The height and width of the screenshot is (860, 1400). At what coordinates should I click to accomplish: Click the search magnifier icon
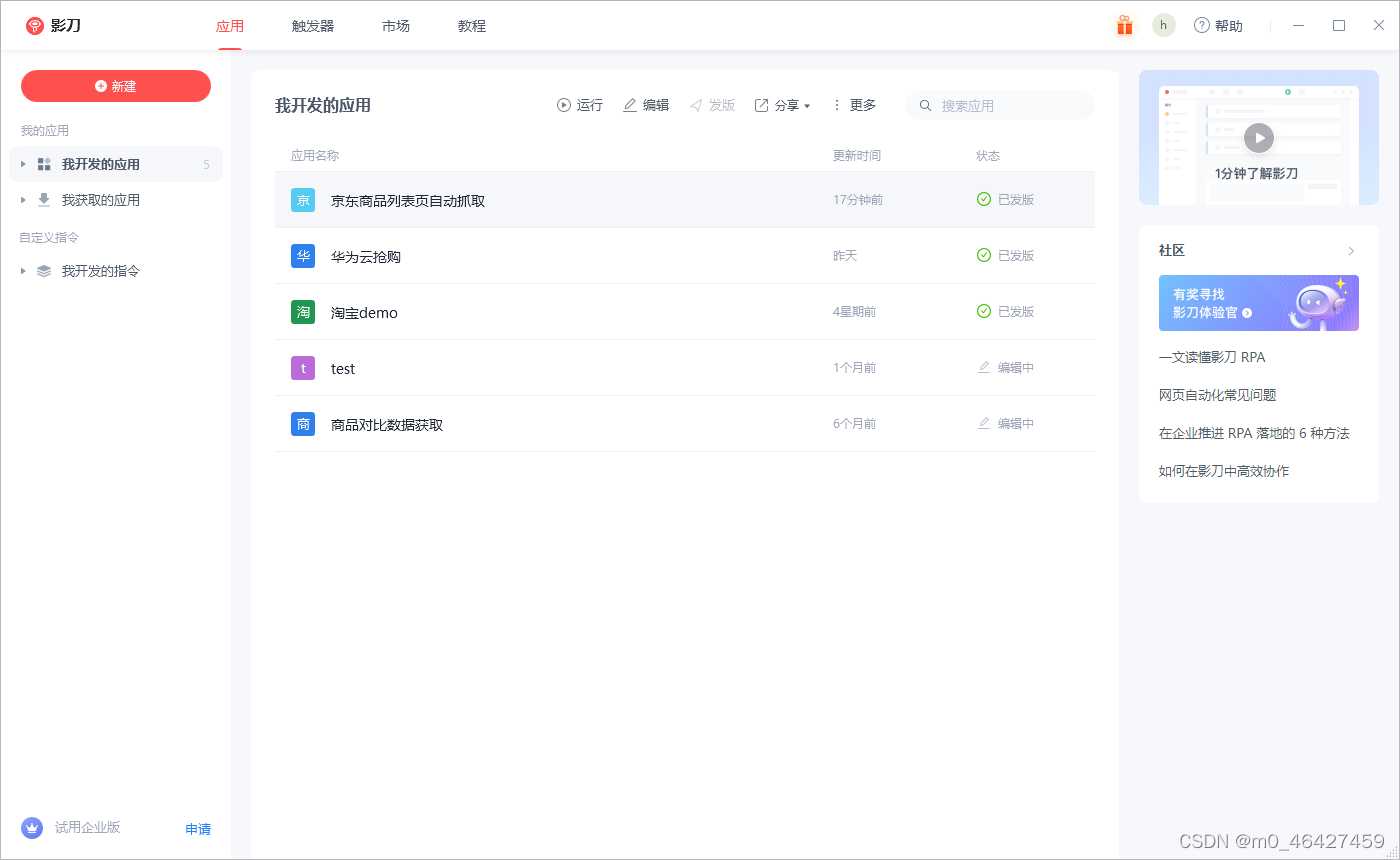pyautogui.click(x=925, y=105)
